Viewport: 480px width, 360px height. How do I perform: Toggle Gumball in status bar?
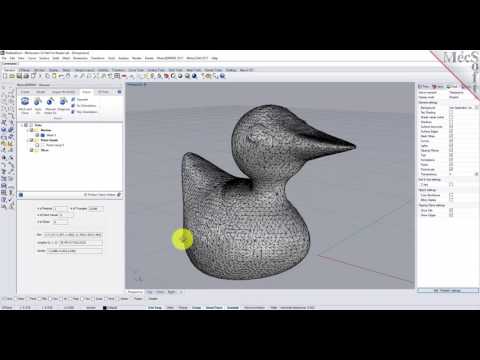click(x=233, y=307)
